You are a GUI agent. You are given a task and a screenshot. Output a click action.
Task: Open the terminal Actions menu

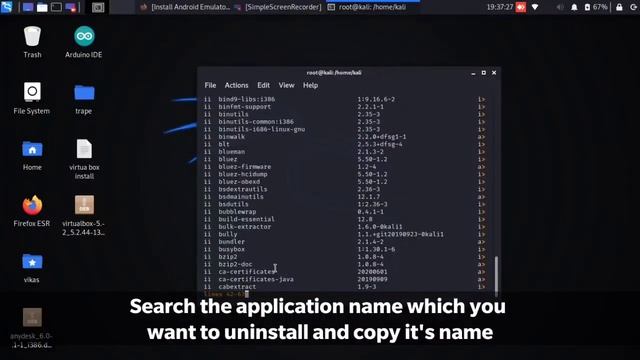pyautogui.click(x=236, y=85)
